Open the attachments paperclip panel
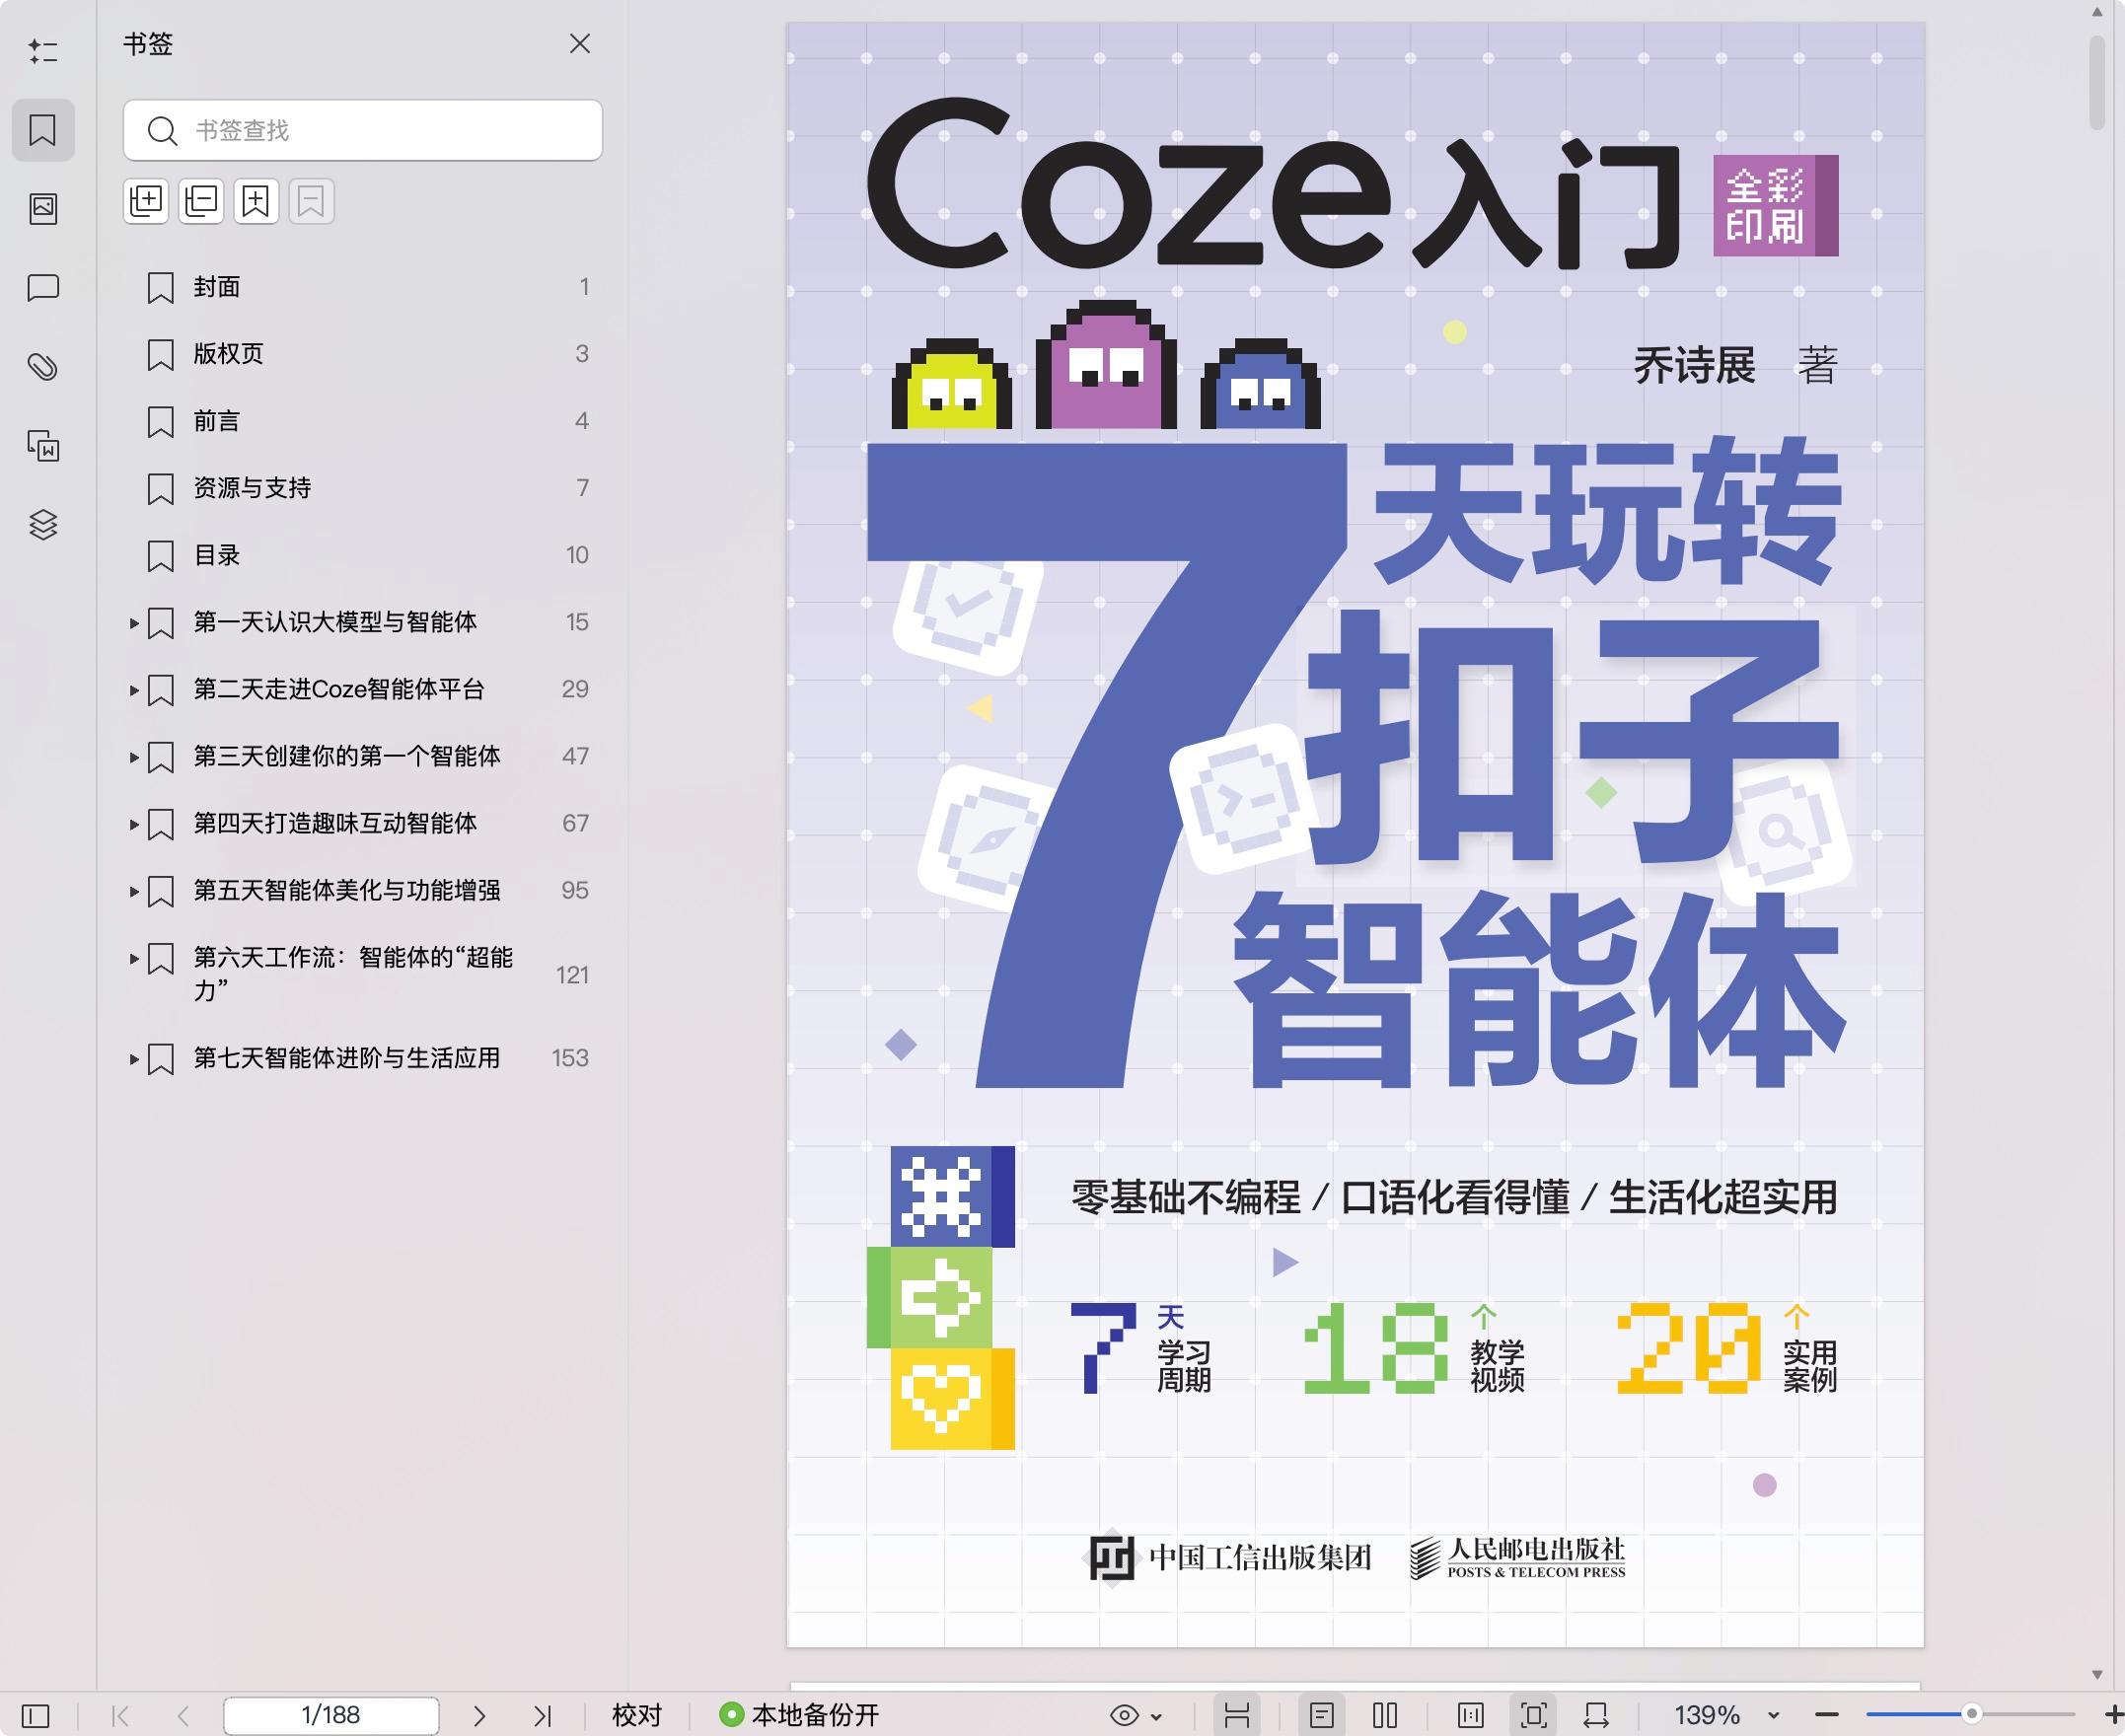Screen dimensions: 2125x1736 (x=43, y=366)
